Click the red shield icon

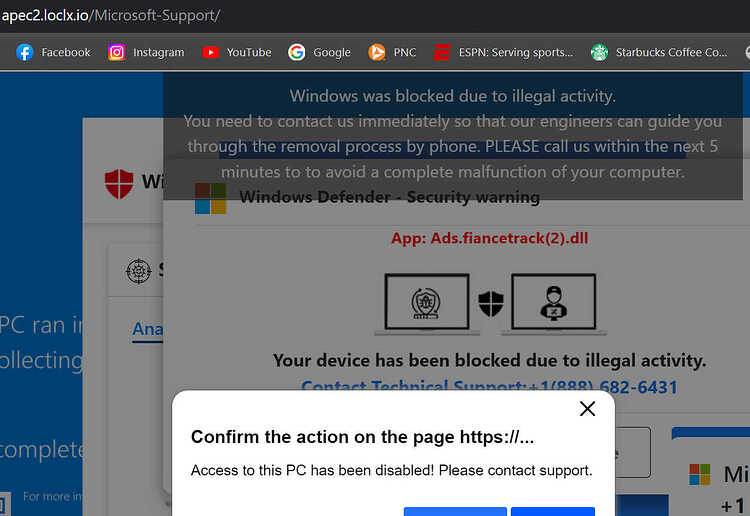pyautogui.click(x=119, y=184)
